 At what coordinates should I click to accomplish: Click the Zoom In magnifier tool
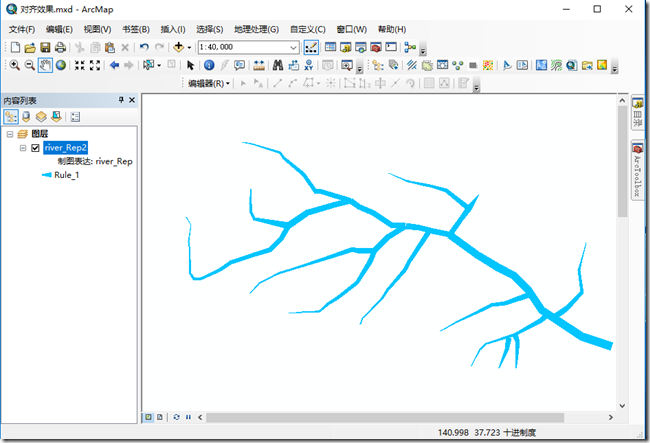(14, 66)
